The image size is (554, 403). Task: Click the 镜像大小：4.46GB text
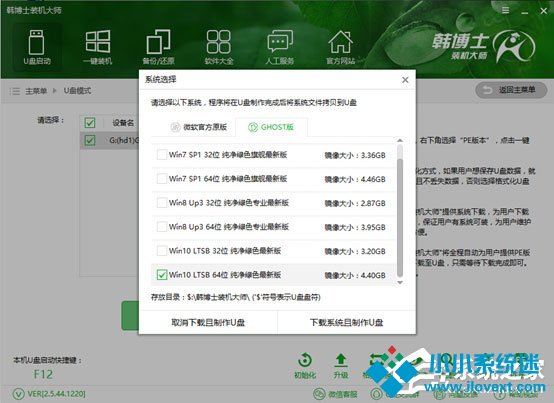355,179
